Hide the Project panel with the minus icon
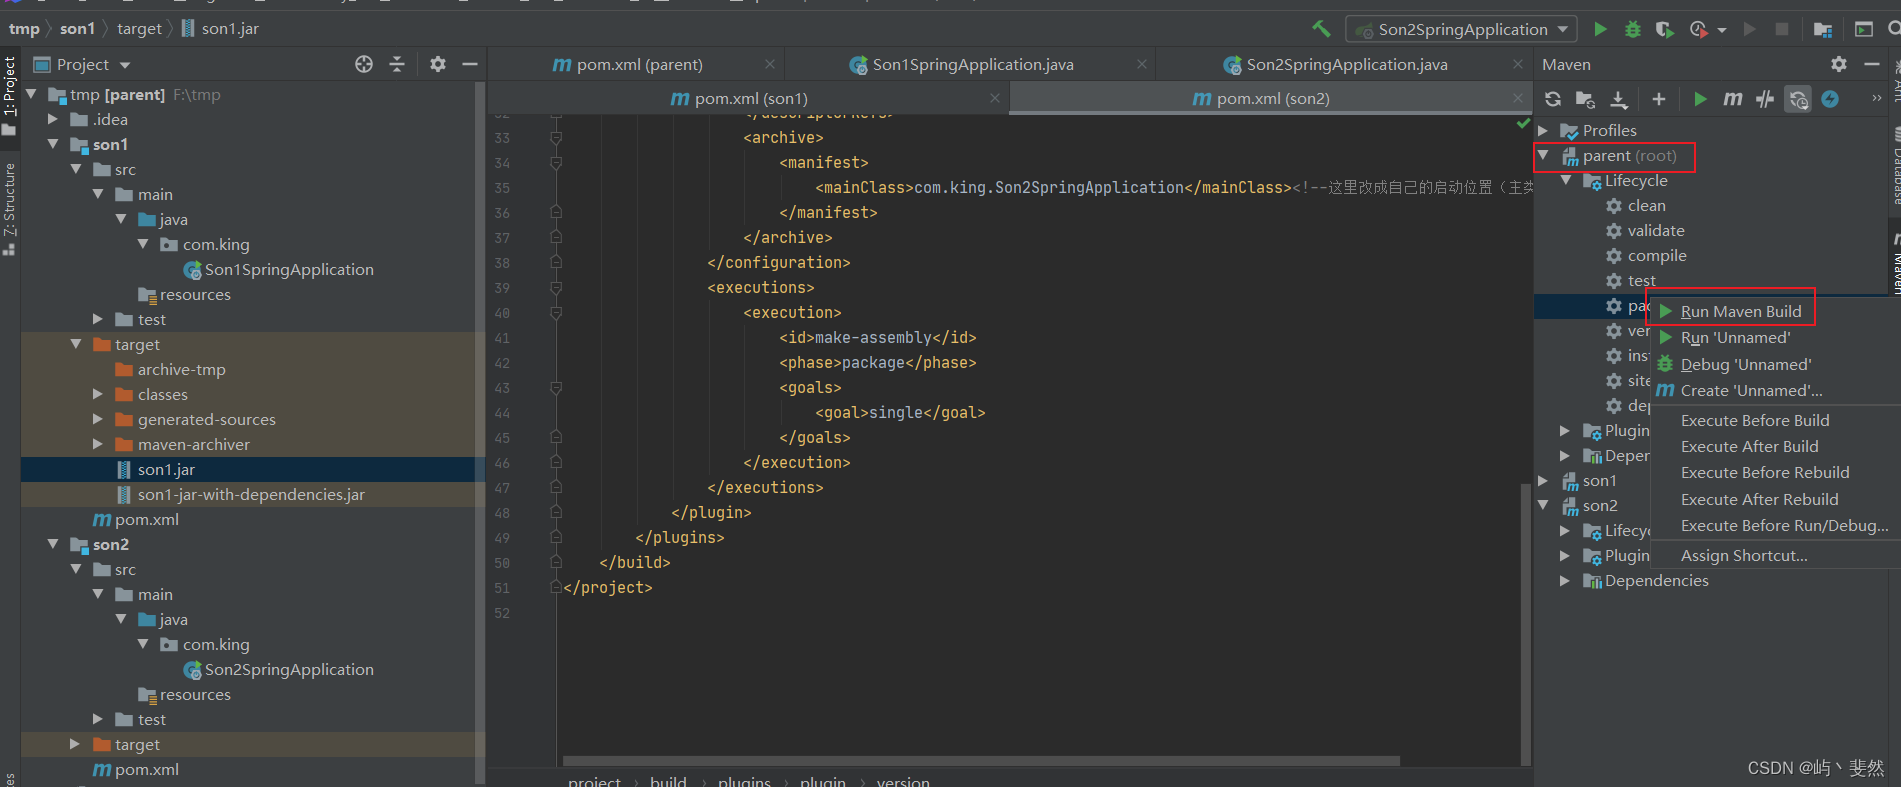The width and height of the screenshot is (1901, 787). tap(470, 64)
